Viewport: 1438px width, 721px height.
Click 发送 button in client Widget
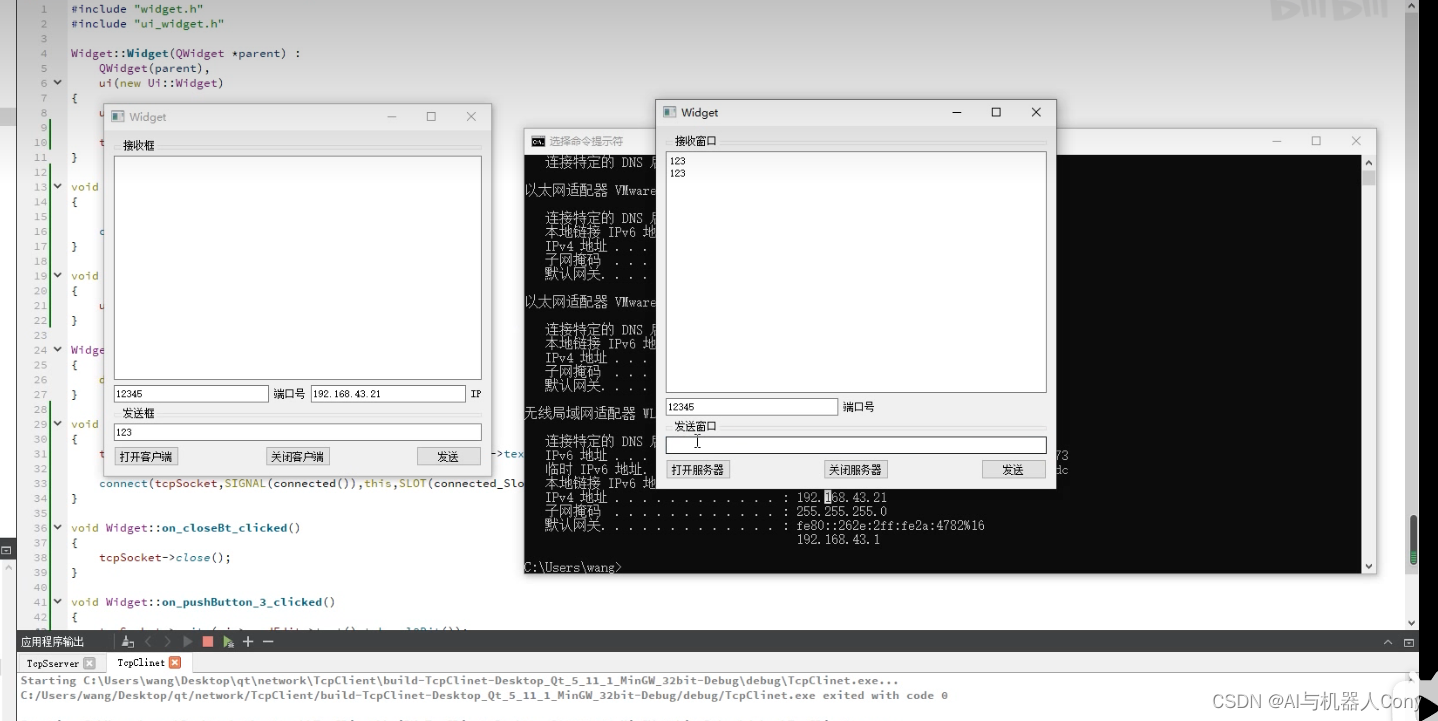click(449, 456)
